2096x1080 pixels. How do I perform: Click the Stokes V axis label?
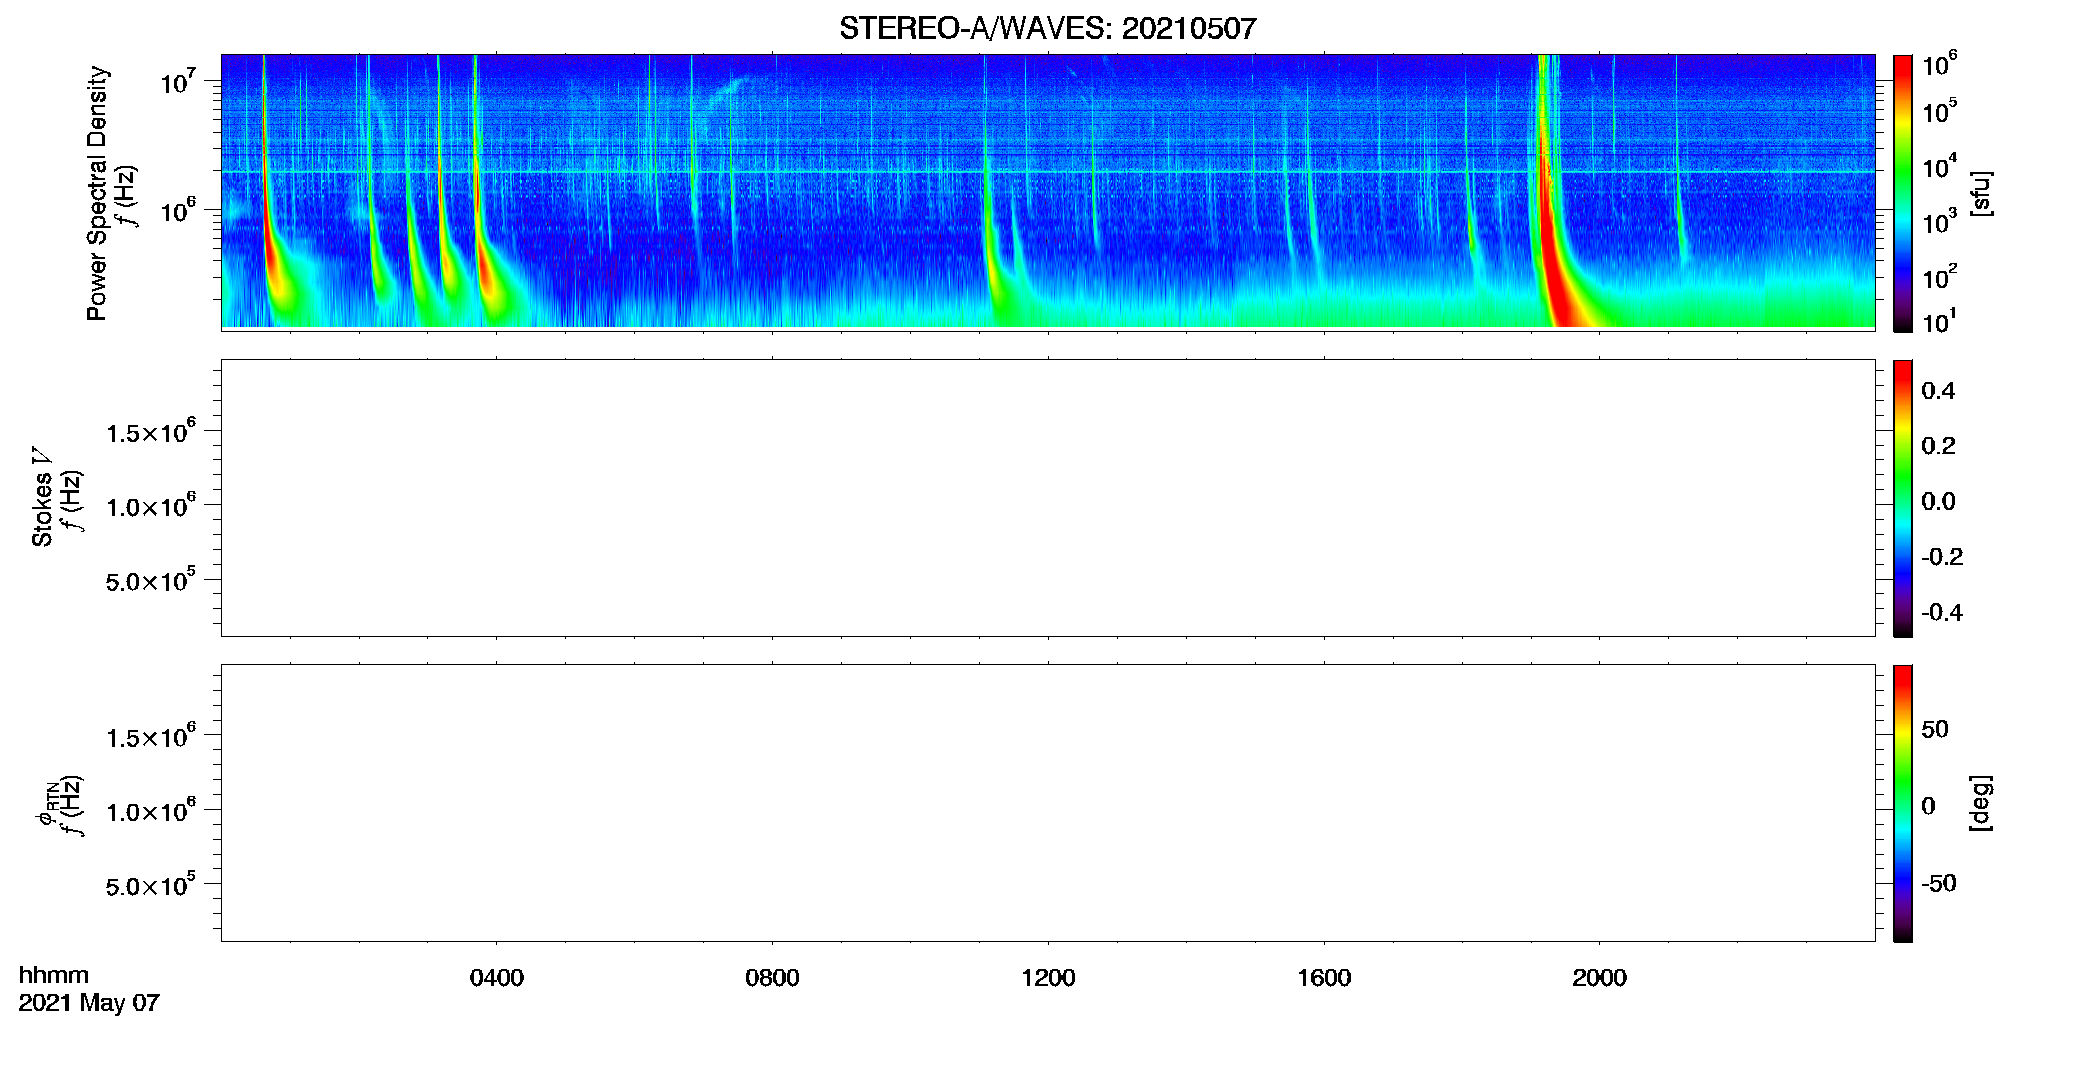(x=42, y=497)
